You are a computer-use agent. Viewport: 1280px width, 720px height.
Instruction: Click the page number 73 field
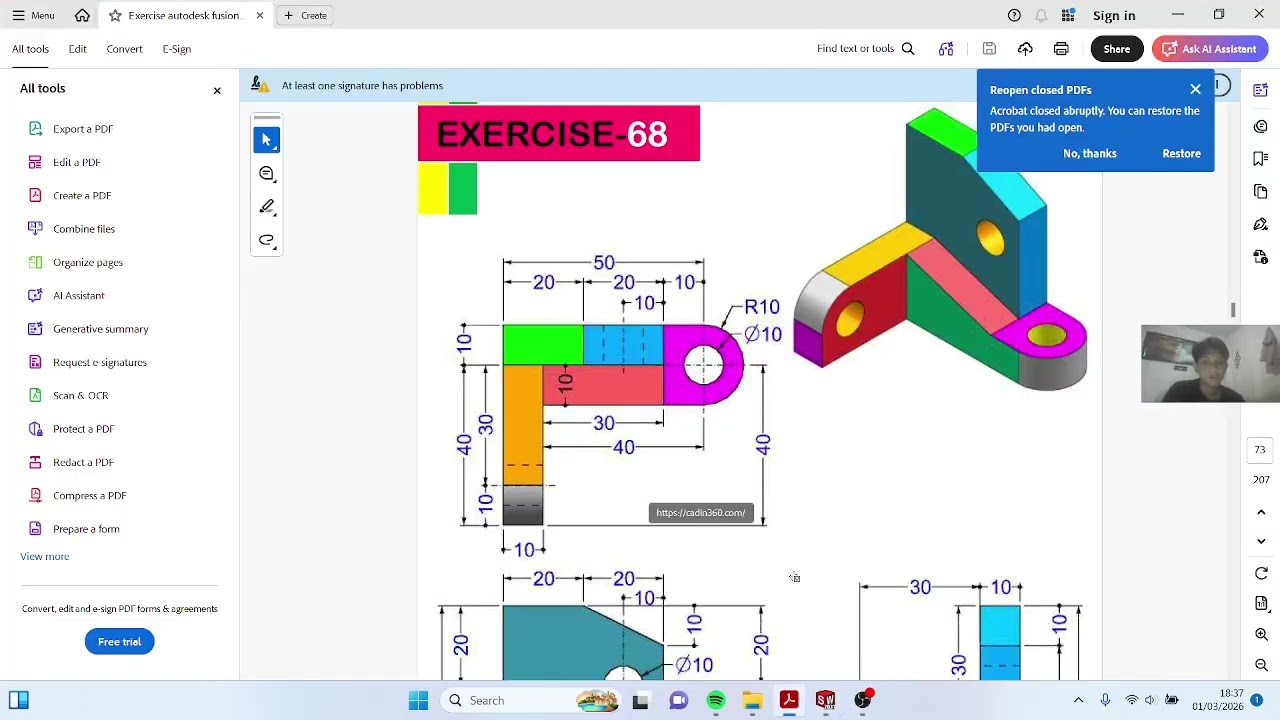(x=1260, y=450)
